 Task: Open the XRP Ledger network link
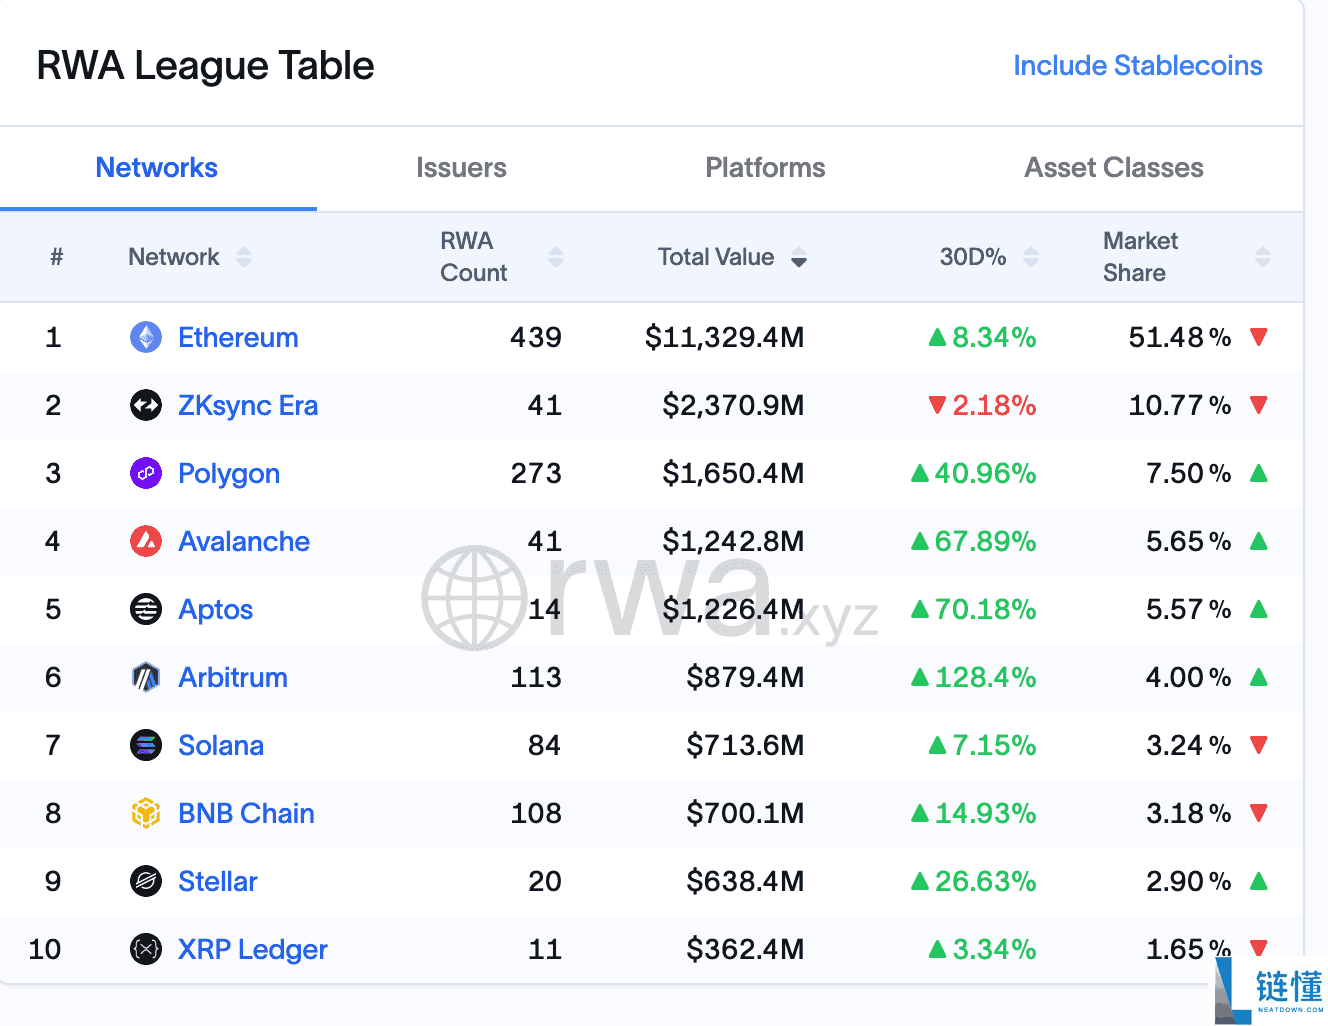coord(253,949)
